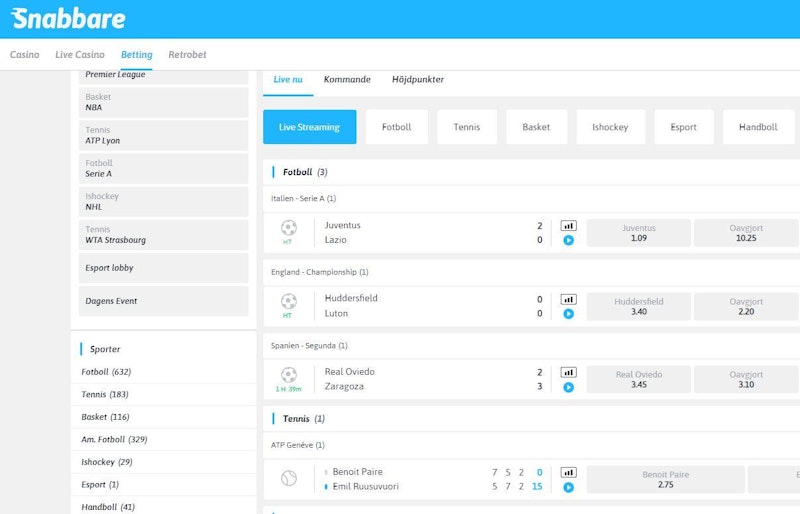Bet on Juventus at odds 1.09
The image size is (800, 514).
pyautogui.click(x=638, y=233)
